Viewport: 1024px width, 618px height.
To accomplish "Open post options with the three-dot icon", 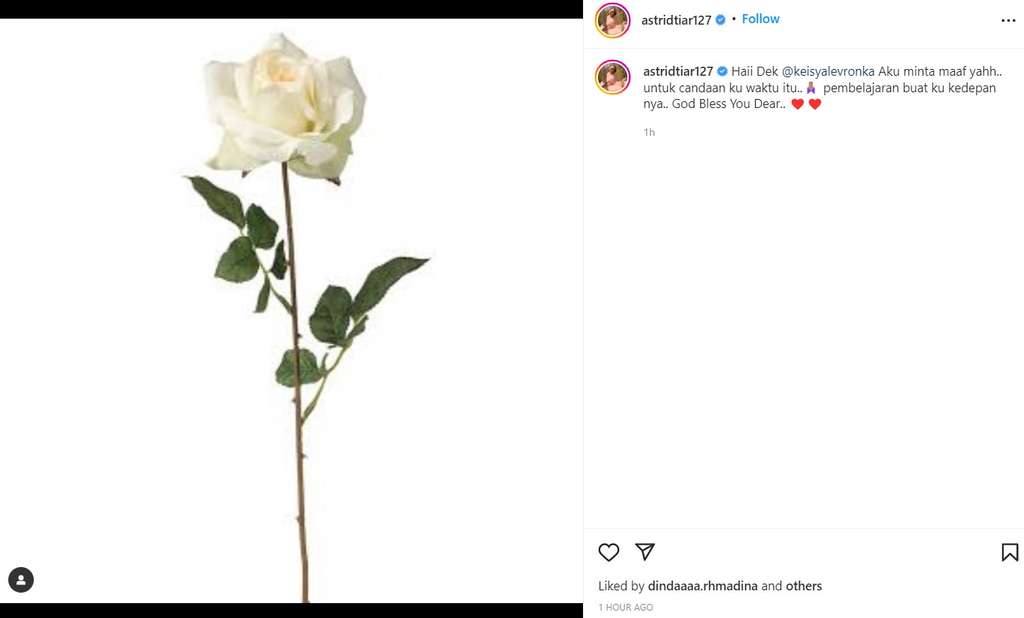I will pyautogui.click(x=1007, y=20).
